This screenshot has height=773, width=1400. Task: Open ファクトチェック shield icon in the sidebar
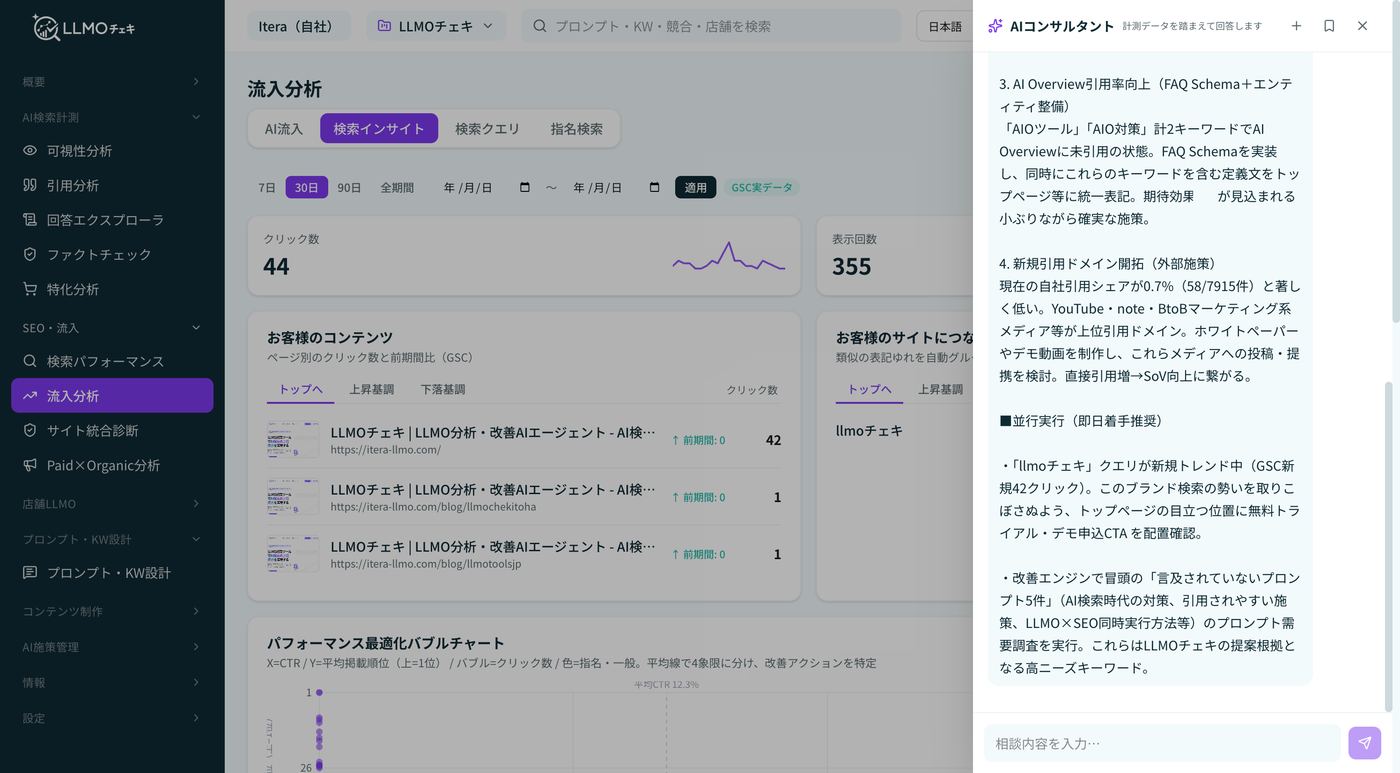point(30,254)
